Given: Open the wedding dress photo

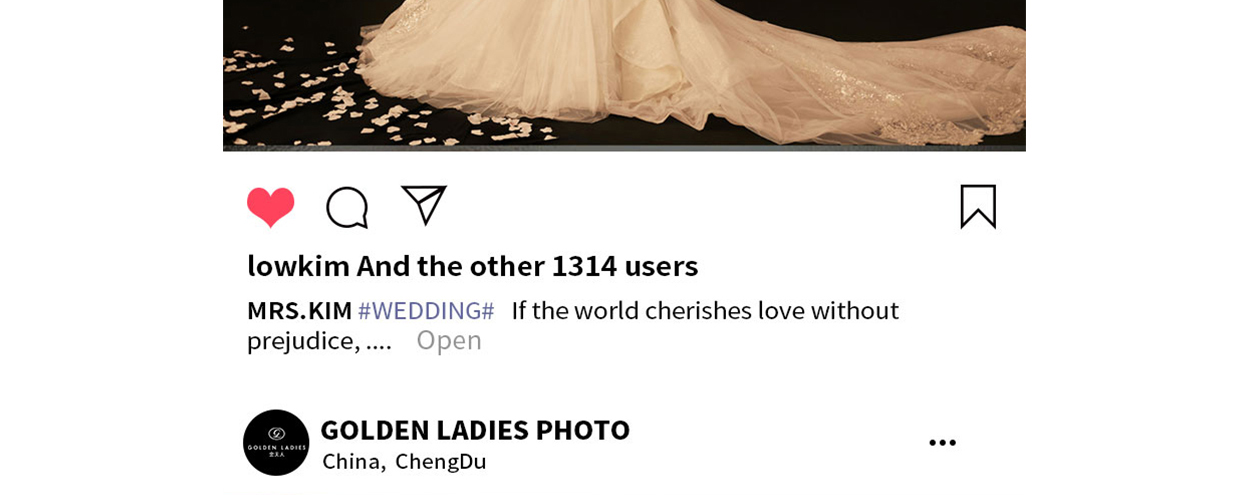Looking at the screenshot, I should click(x=624, y=75).
